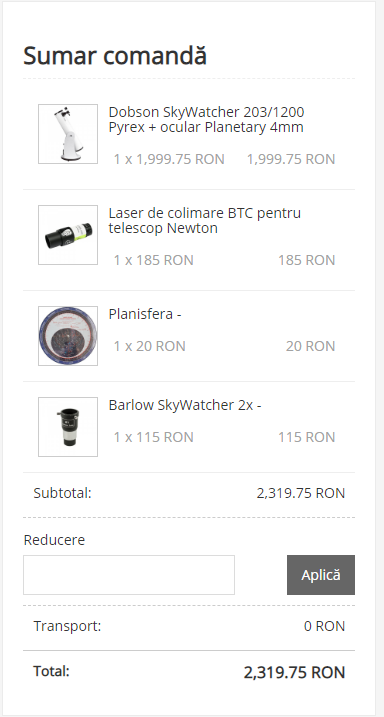Focus the Reducere discount code field
The width and height of the screenshot is (384, 717).
pos(129,575)
